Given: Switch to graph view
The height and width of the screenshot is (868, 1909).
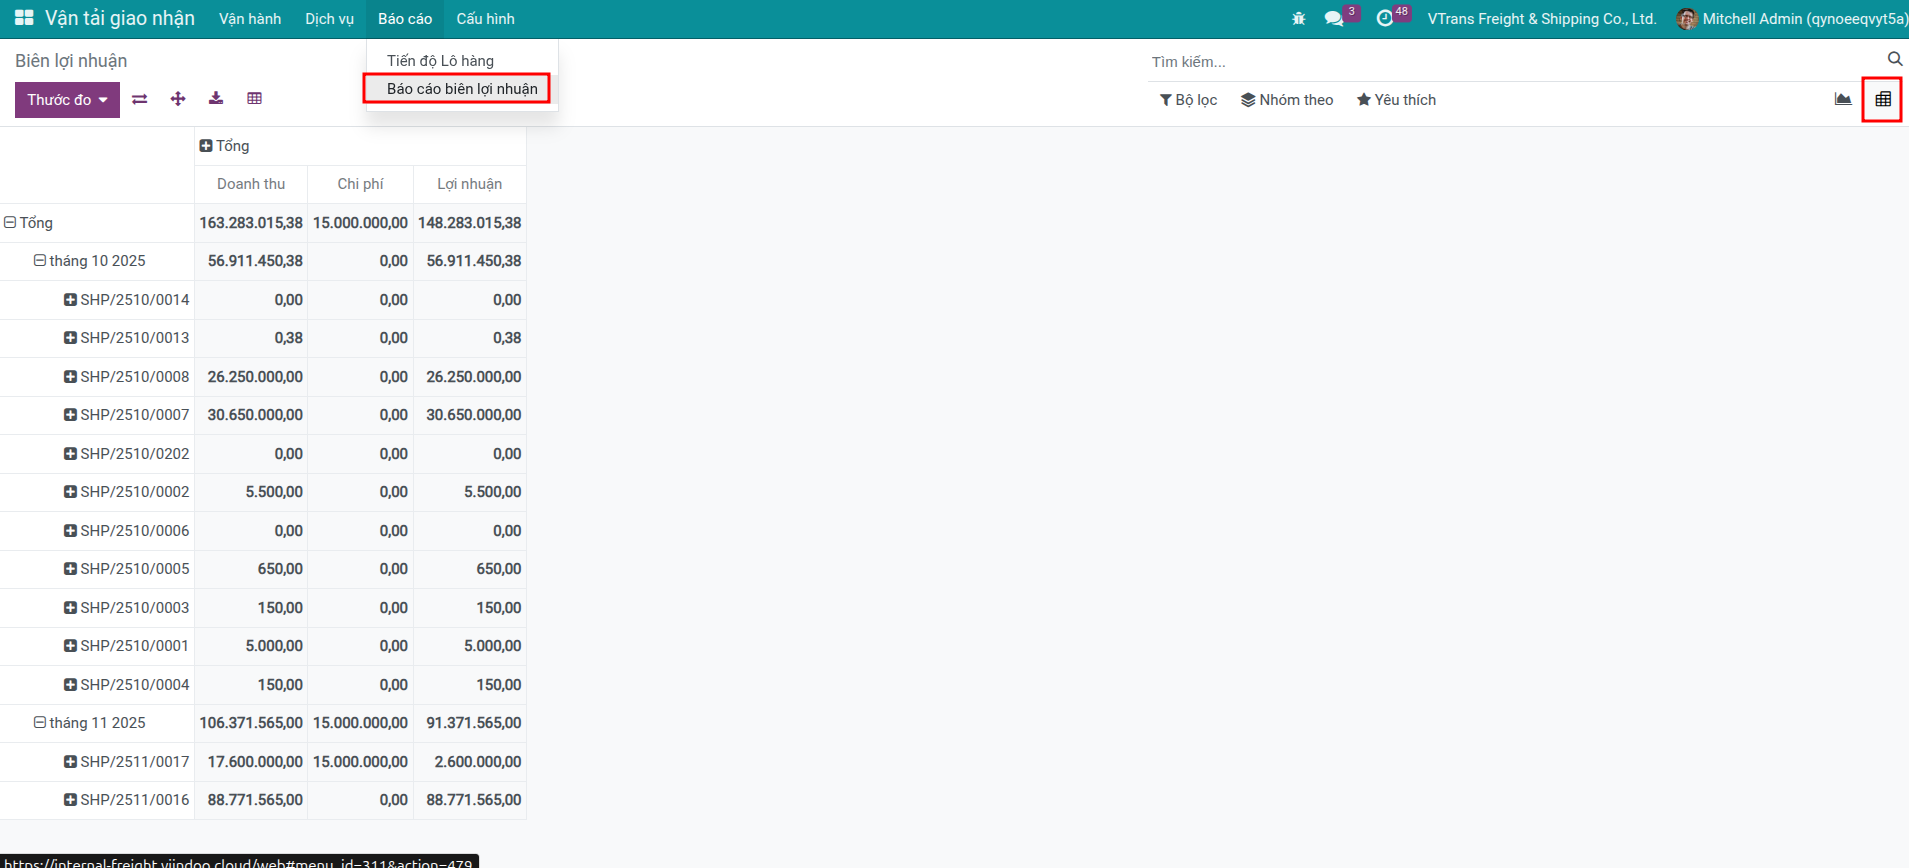Looking at the screenshot, I should 1842,100.
